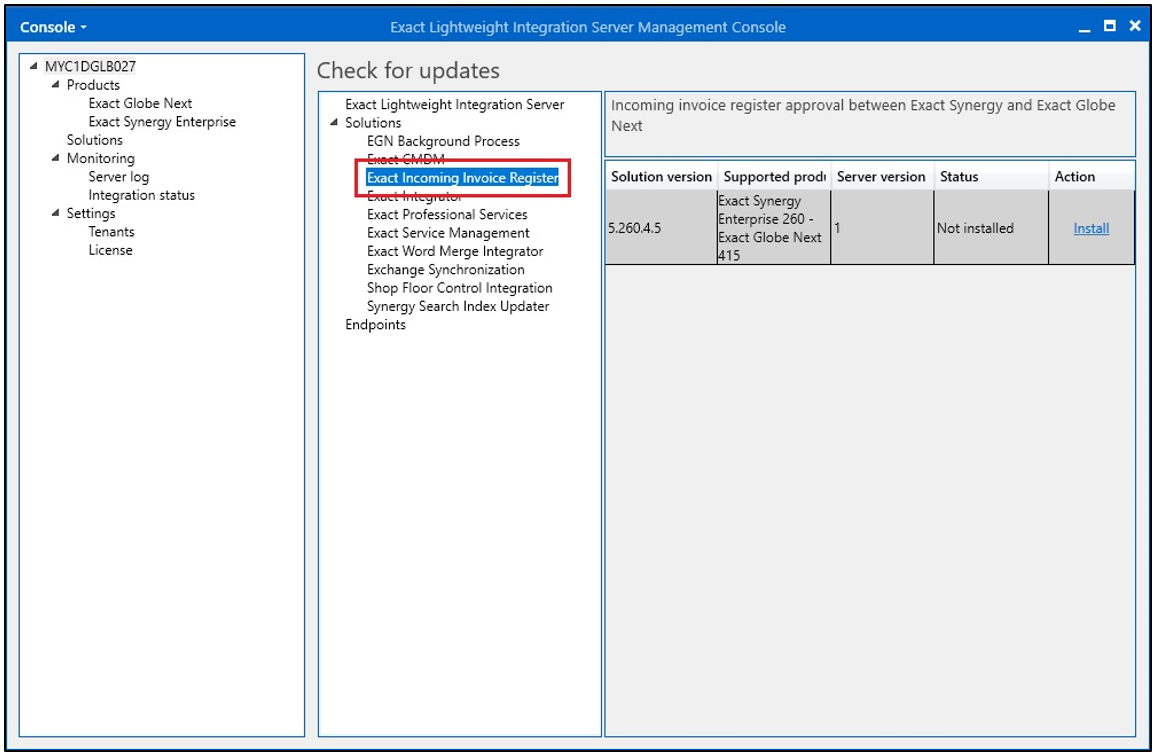Click the 5.260.4.5 solution version cell

tap(661, 228)
